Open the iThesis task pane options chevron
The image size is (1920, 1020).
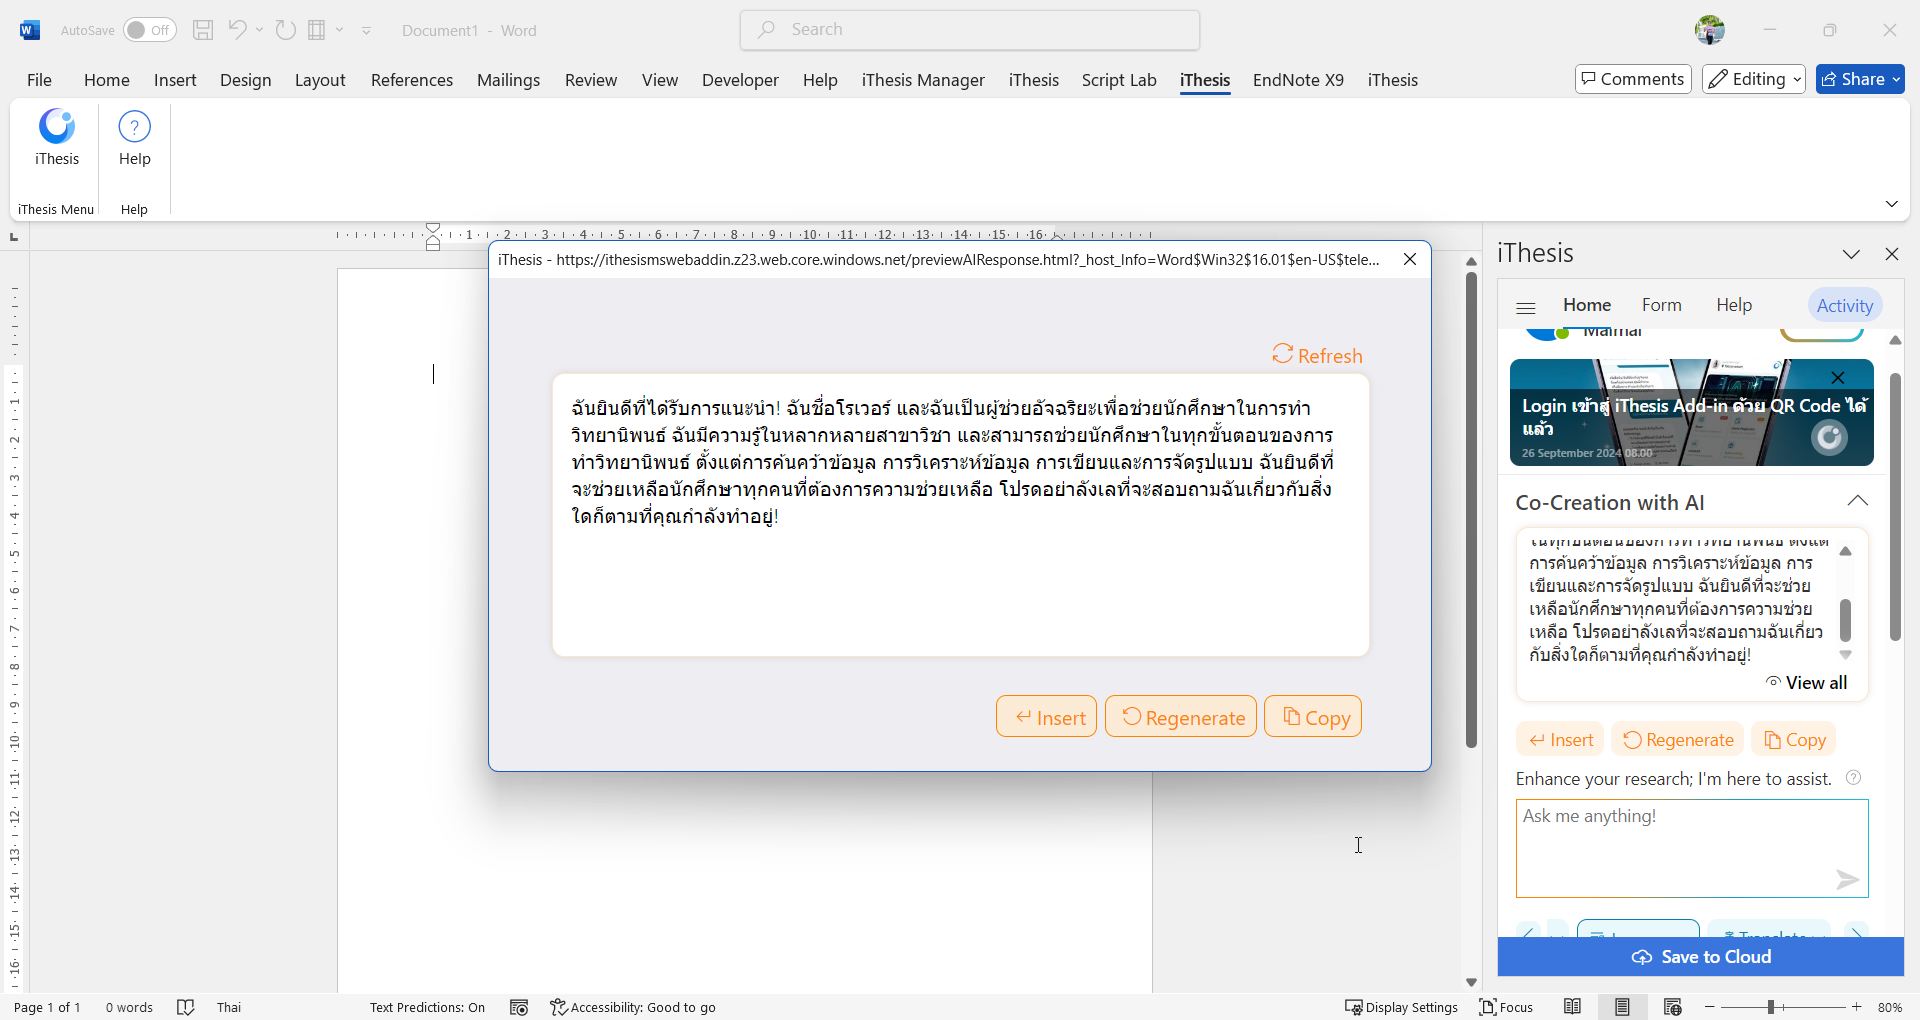click(x=1851, y=254)
